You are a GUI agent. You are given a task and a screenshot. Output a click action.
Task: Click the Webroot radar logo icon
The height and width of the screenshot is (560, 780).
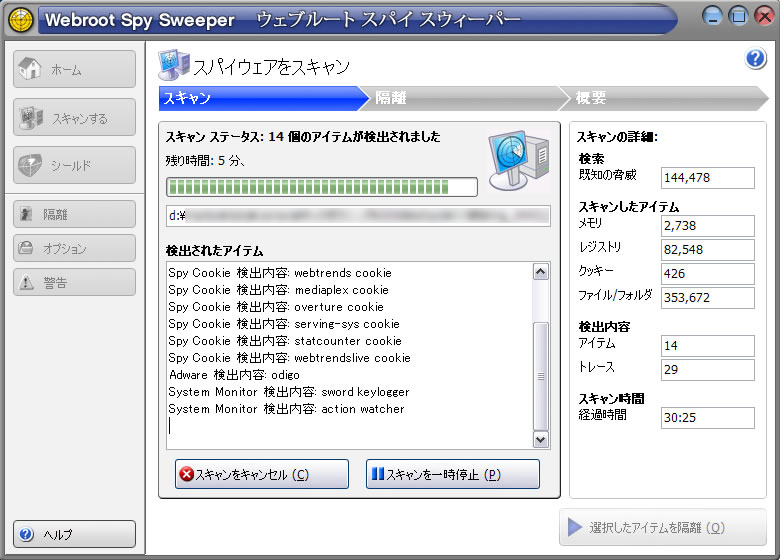20,20
